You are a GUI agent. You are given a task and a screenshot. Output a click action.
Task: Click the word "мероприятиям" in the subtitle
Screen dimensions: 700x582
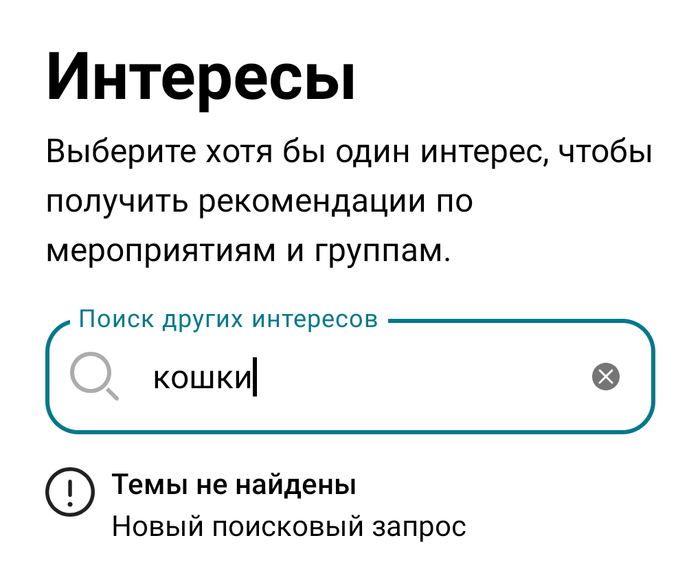point(161,250)
